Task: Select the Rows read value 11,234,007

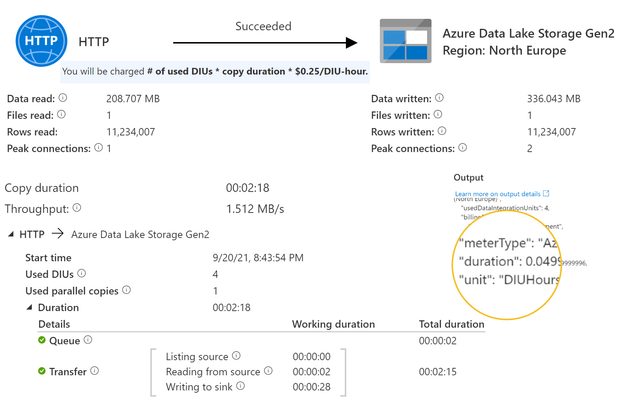Action: 130,132
